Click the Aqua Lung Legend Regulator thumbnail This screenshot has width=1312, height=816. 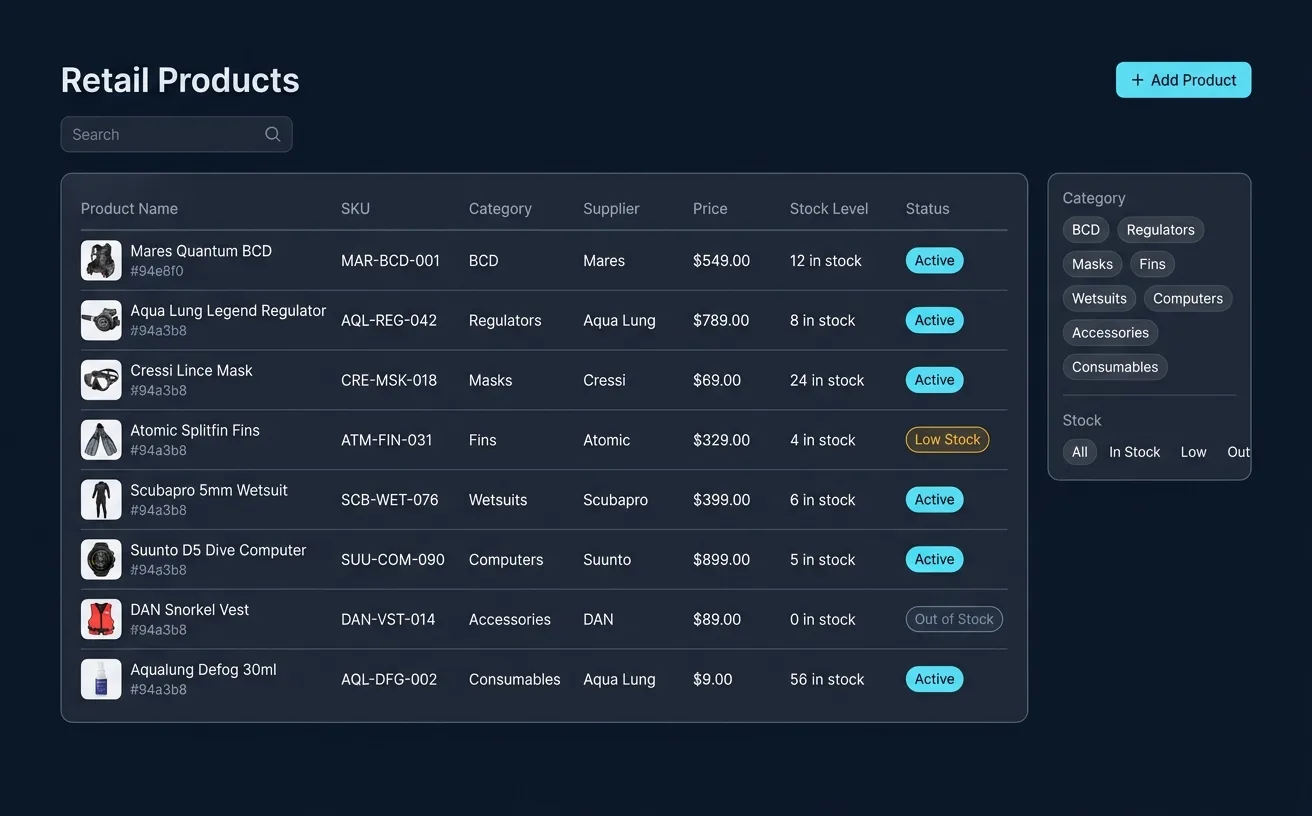(x=101, y=320)
